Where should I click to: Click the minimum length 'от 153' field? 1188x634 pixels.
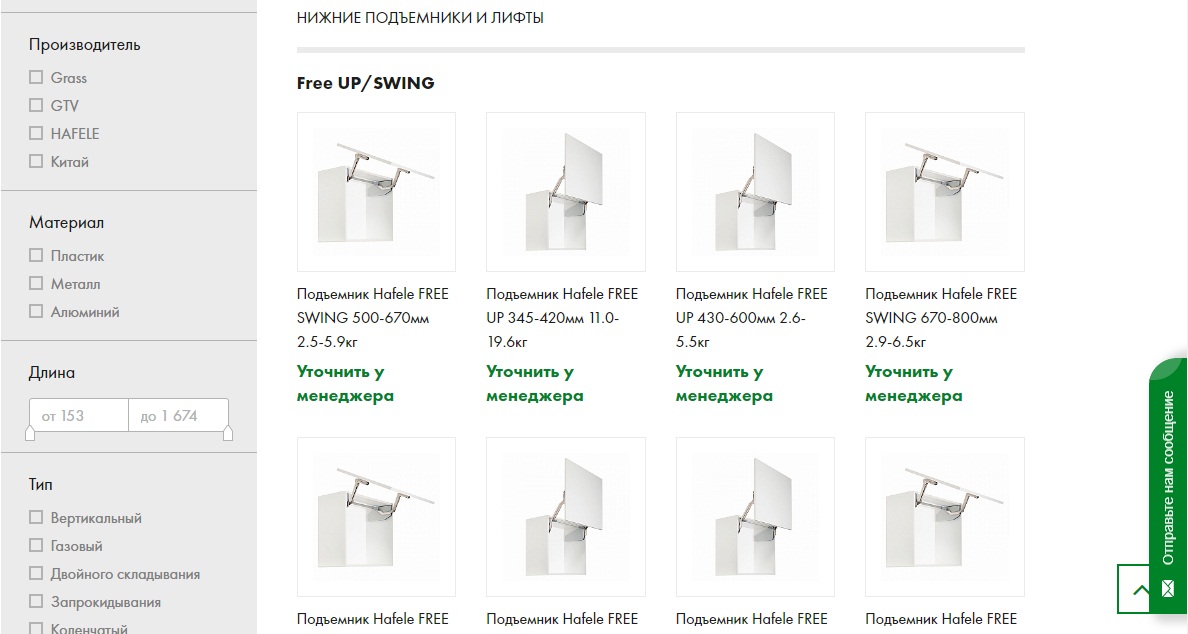coord(79,415)
